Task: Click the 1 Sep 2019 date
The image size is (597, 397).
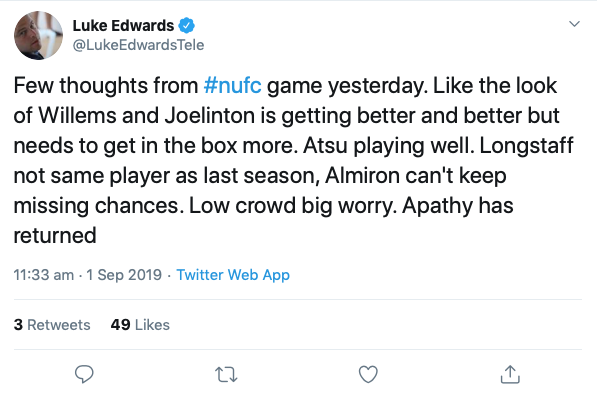Action: [124, 275]
